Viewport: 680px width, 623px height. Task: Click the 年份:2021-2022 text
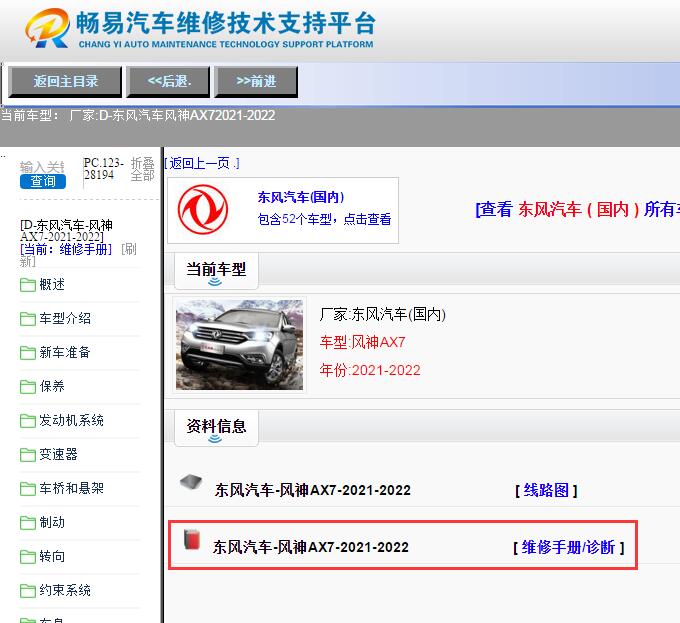coord(370,370)
